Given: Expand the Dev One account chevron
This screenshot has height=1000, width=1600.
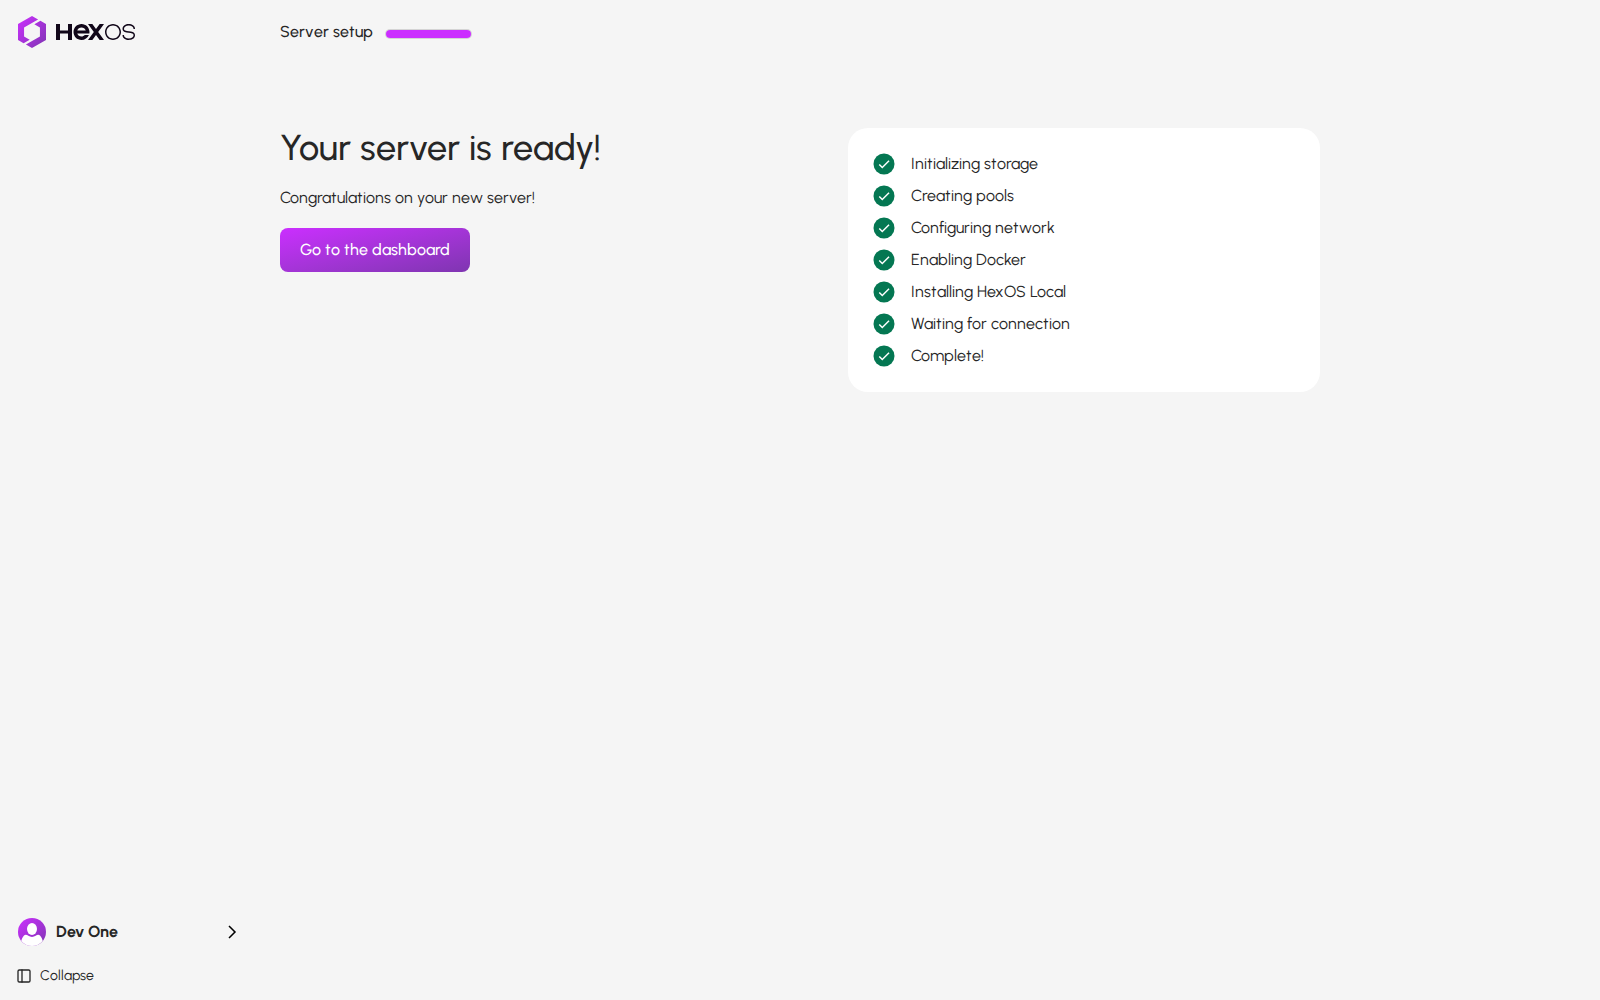Looking at the screenshot, I should click(232, 932).
